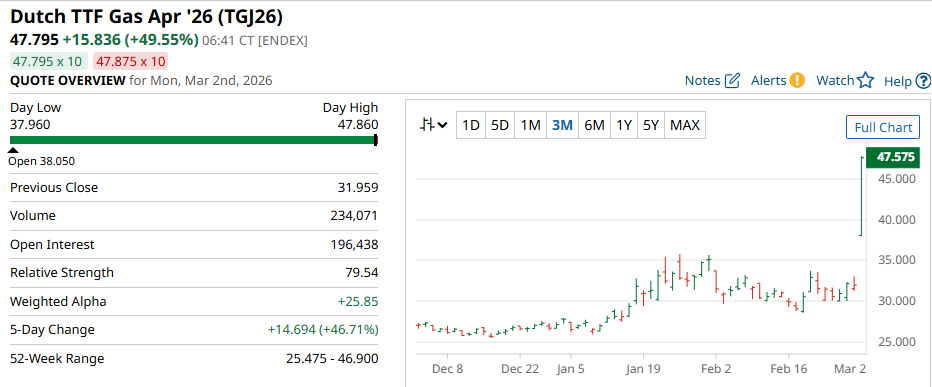Viewport: 932px width, 387px height.
Task: Click the Open 38.050 triangle marker
Action: tap(13, 150)
